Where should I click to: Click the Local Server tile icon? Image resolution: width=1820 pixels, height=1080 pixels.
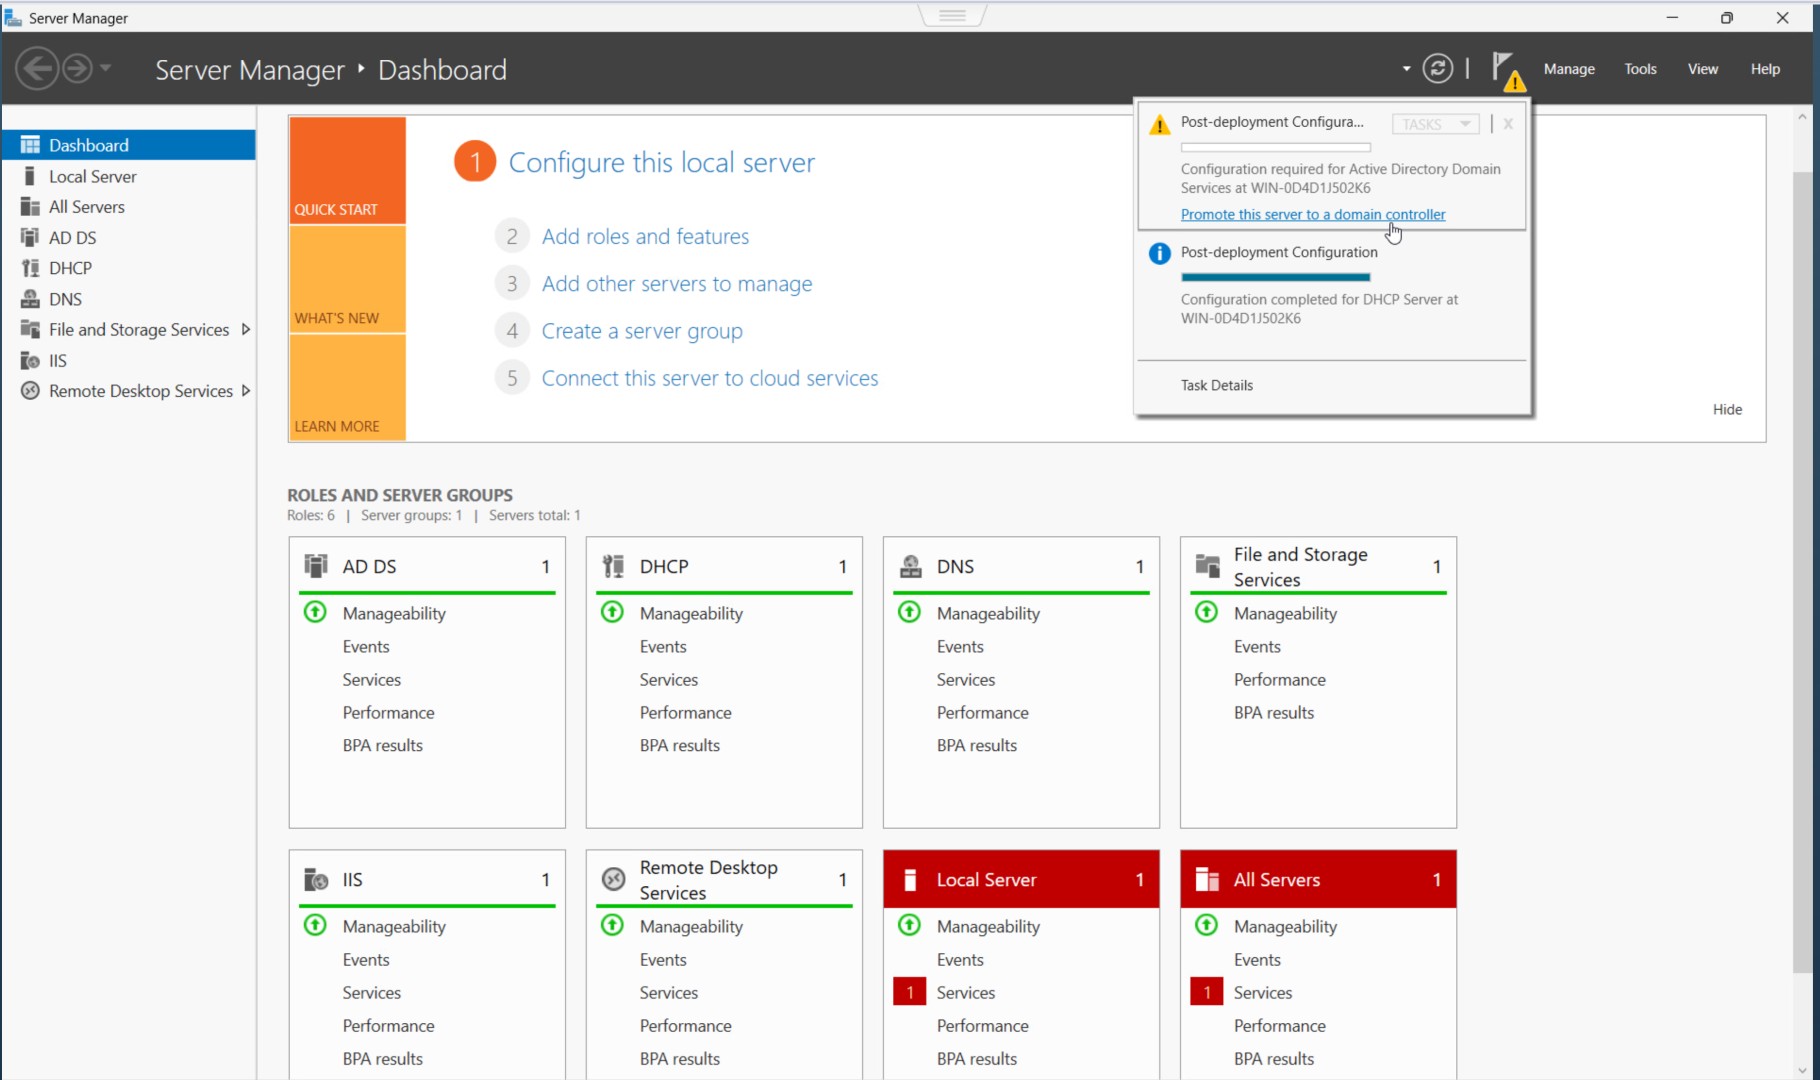[x=910, y=879]
